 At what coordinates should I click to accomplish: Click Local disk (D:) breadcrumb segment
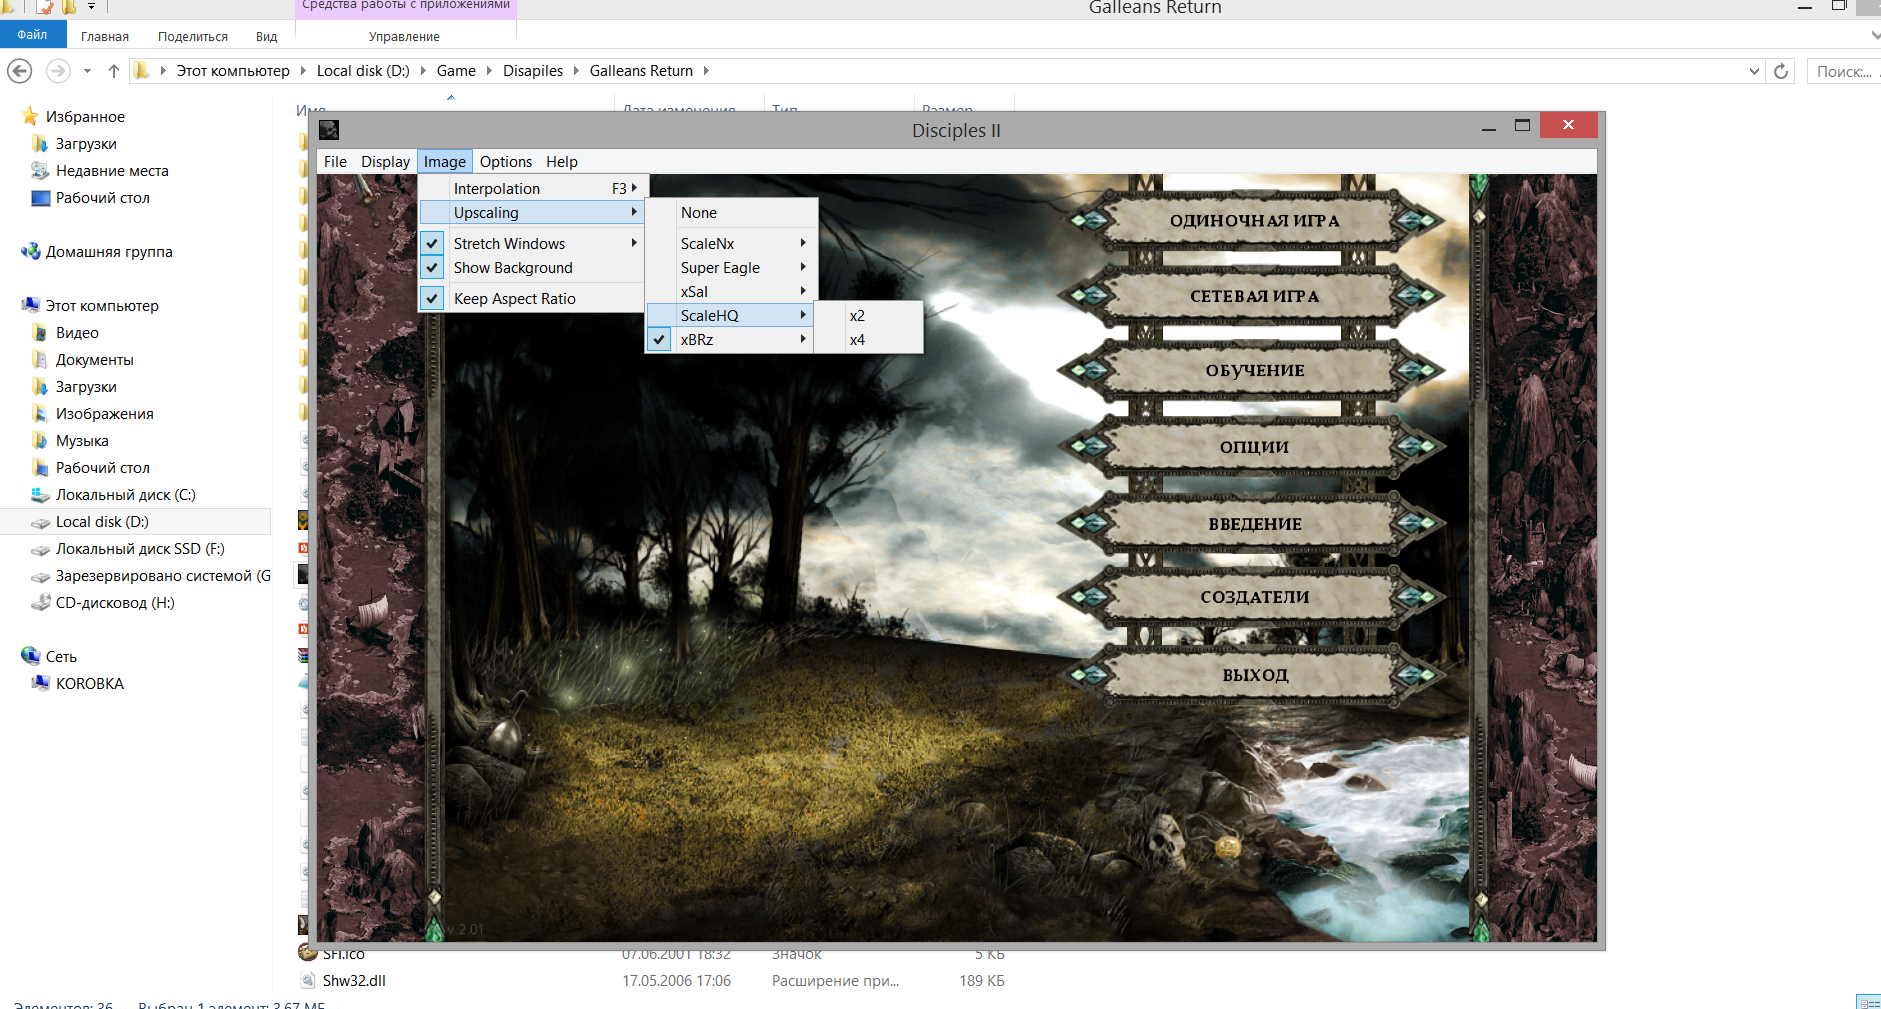363,71
